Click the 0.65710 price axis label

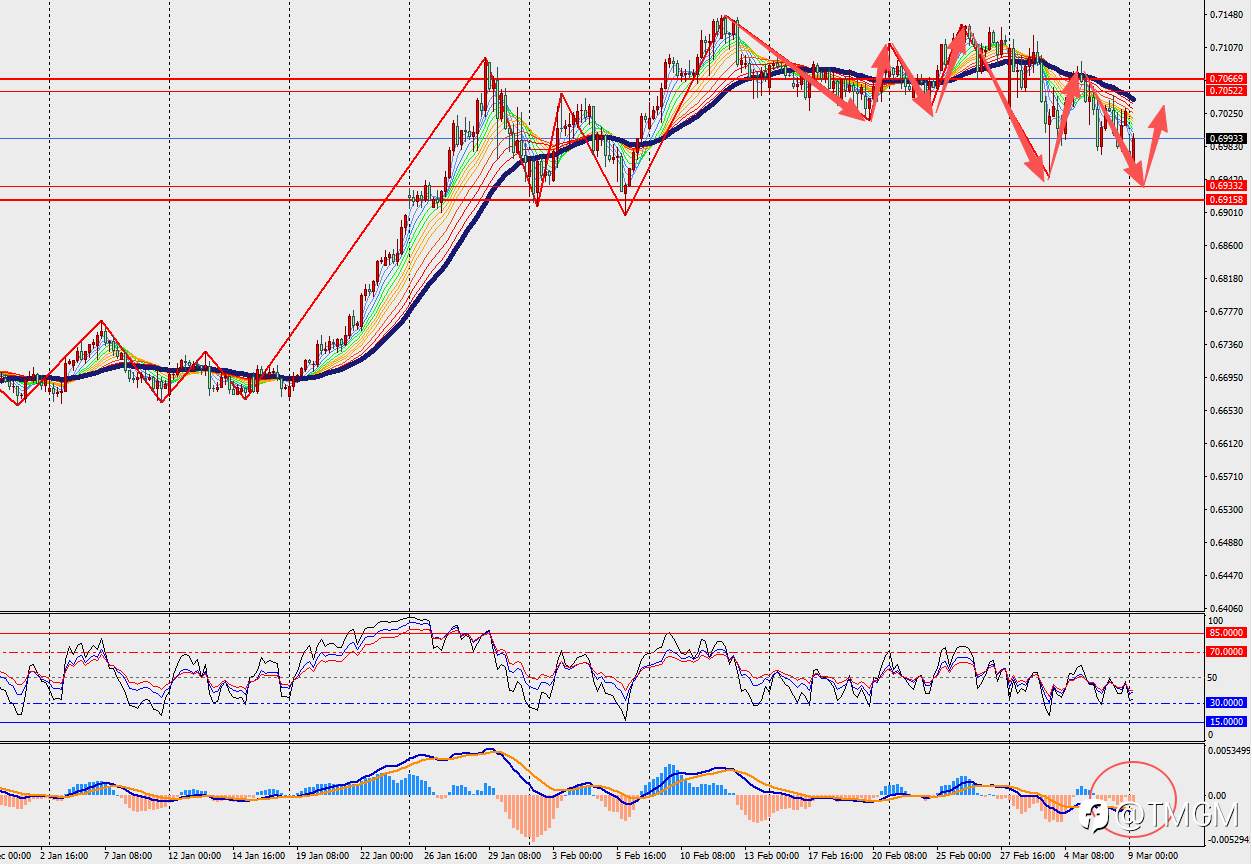1225,477
